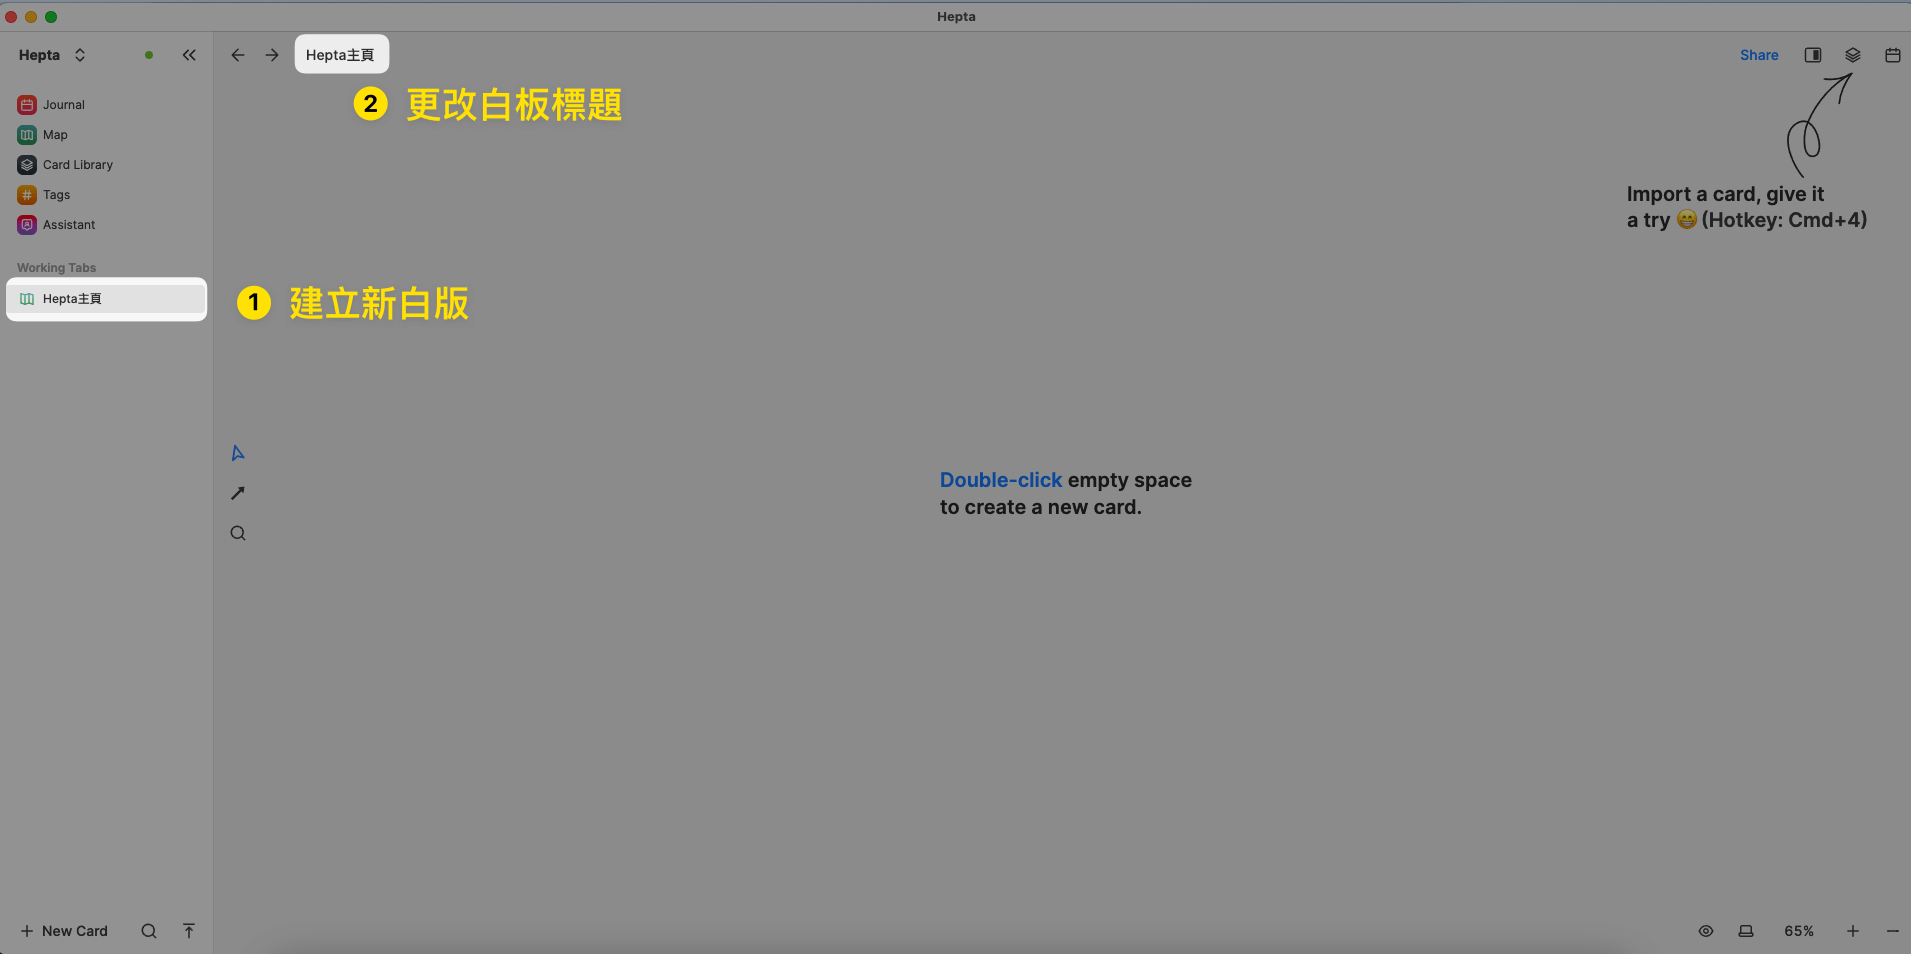The image size is (1911, 954).
Task: Collapse the left sidebar
Action: [x=189, y=55]
